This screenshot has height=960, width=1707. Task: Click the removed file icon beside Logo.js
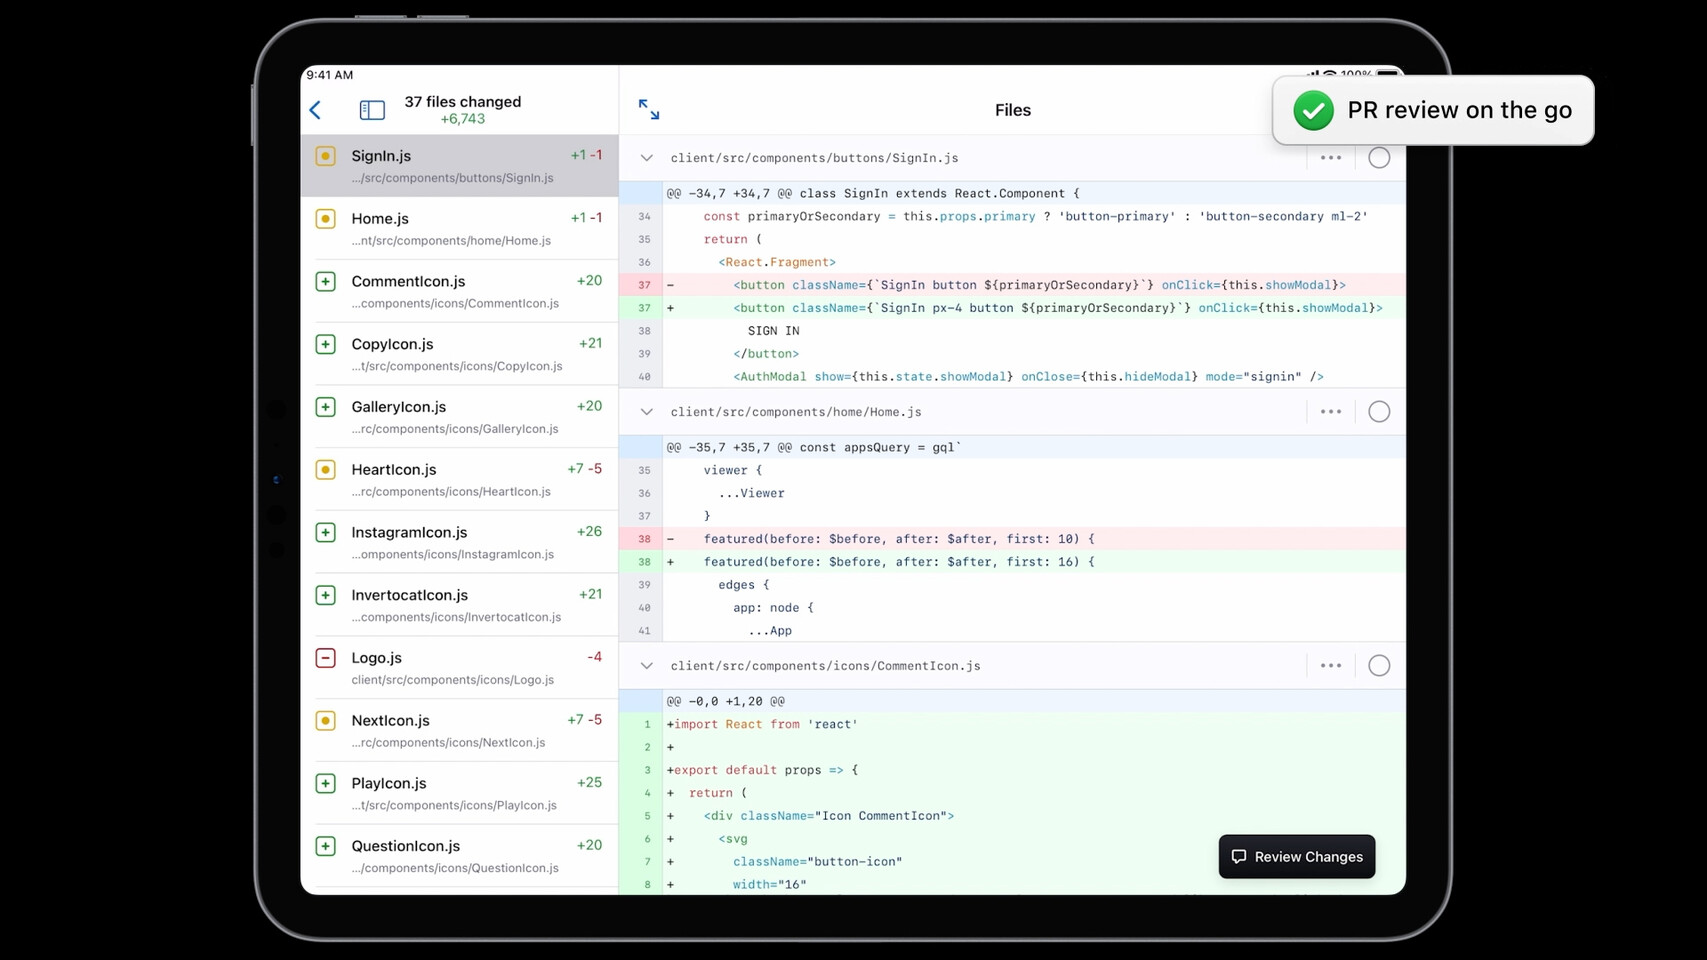(x=326, y=658)
